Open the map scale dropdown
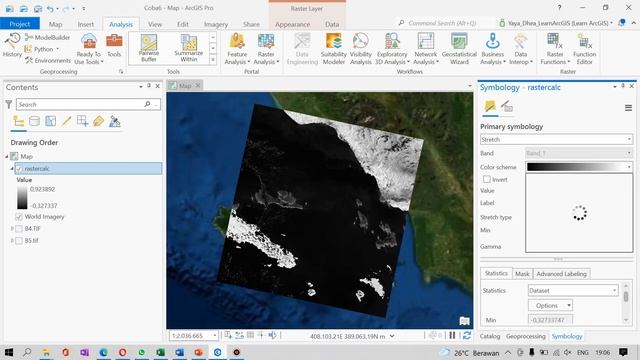Viewport: 640px width, 360px height. pyautogui.click(x=215, y=336)
